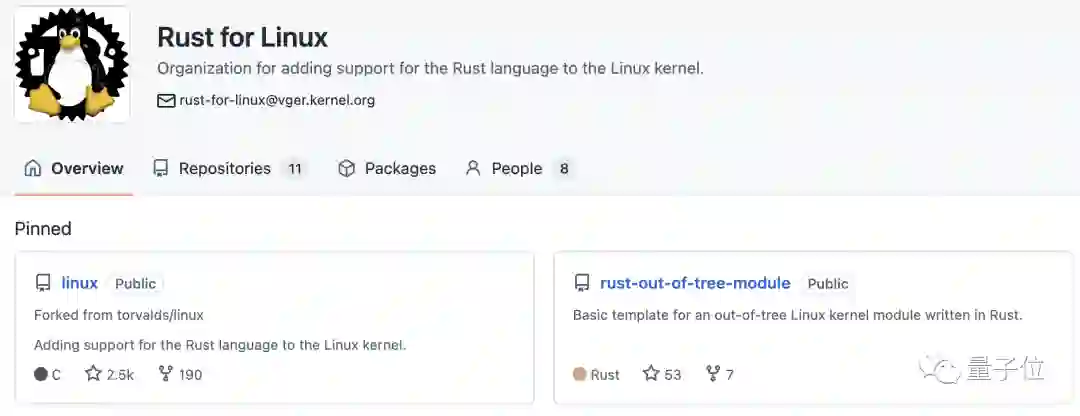Open the rust-for-linux@vger.kernel.org email link
Screen dimensions: 1080x416
pyautogui.click(x=277, y=100)
